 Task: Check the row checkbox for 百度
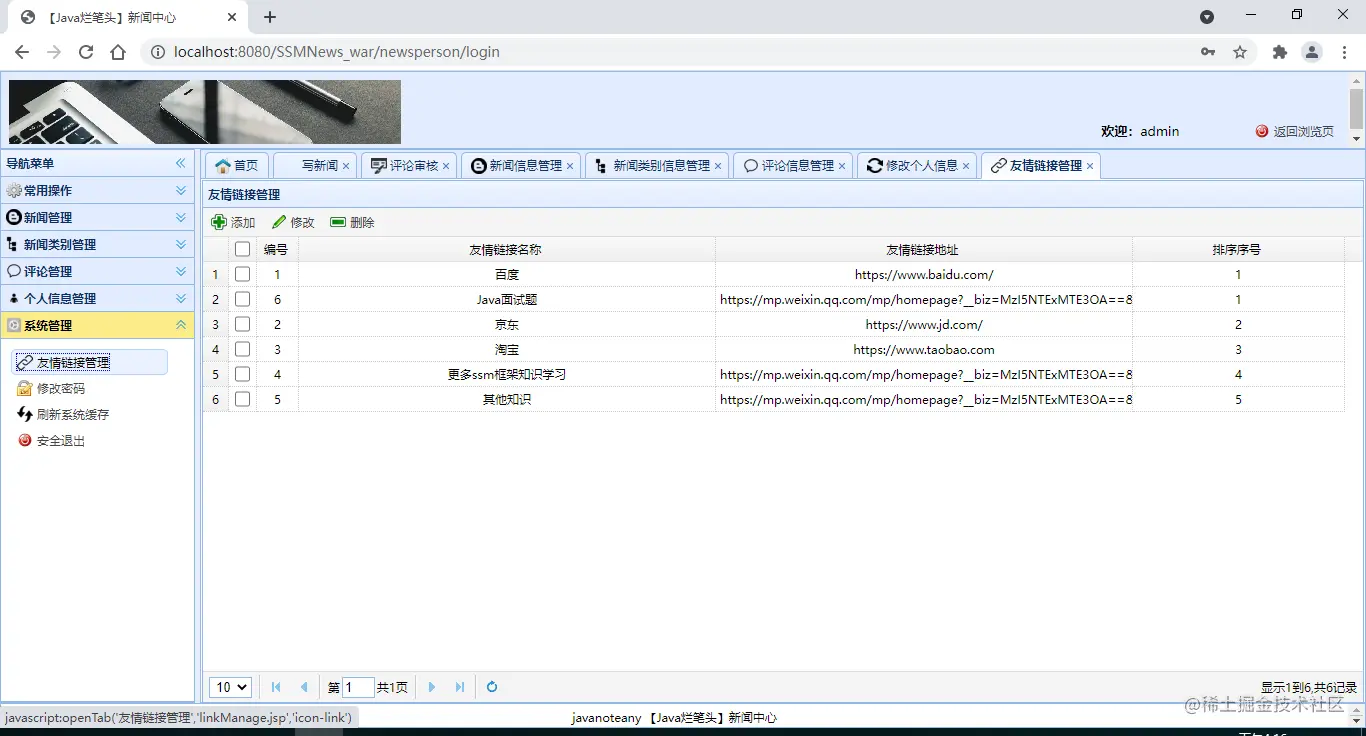point(242,274)
